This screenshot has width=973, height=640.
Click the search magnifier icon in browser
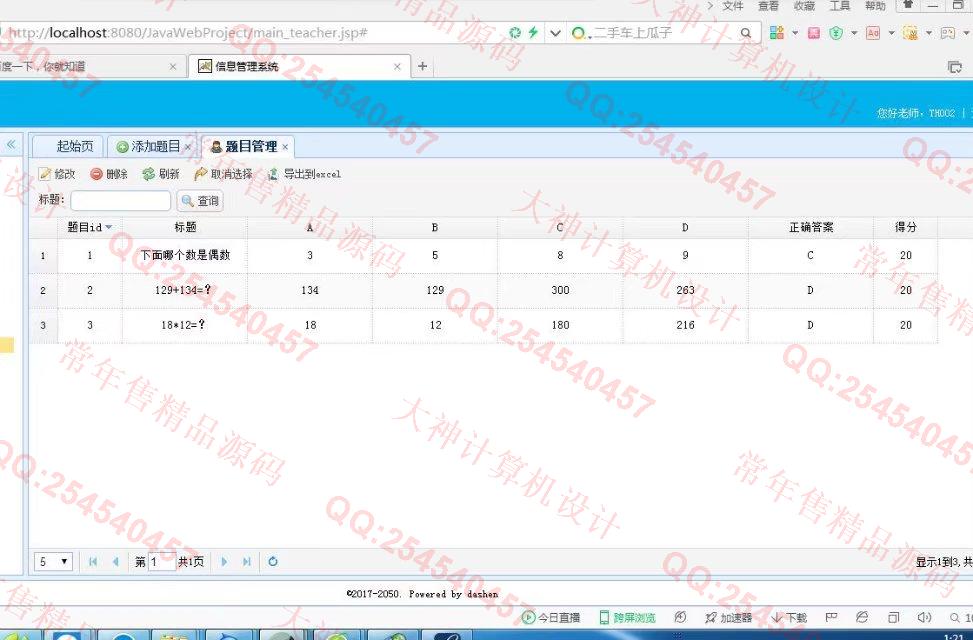[746, 33]
